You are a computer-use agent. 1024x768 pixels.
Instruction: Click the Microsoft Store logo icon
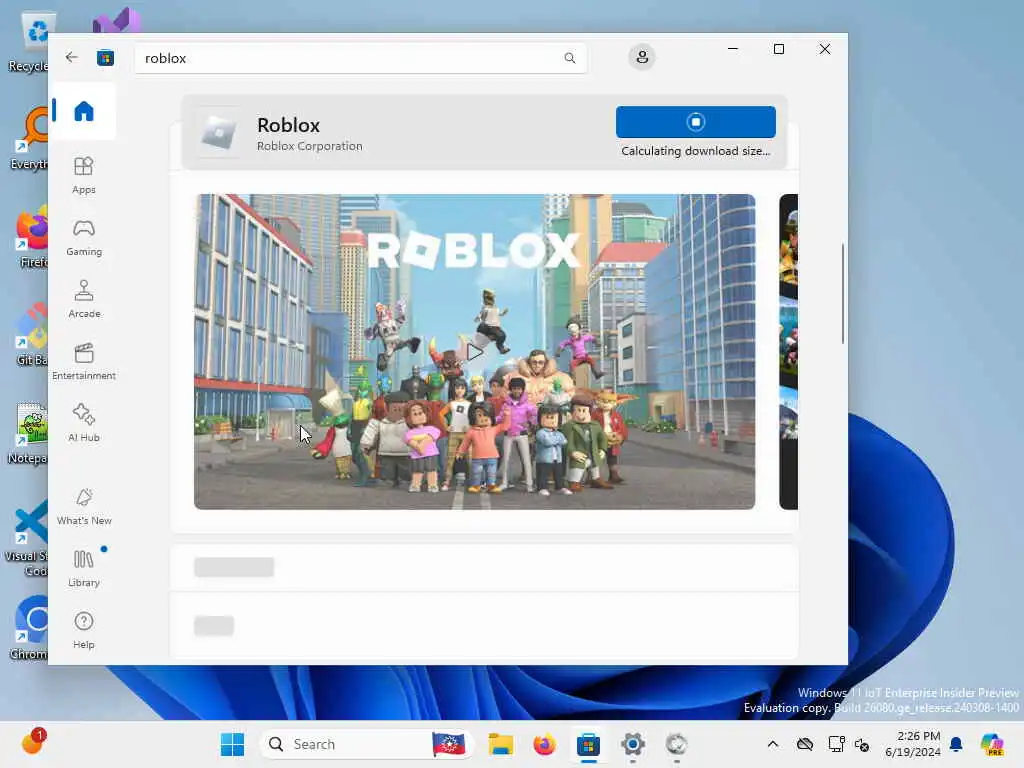point(105,58)
